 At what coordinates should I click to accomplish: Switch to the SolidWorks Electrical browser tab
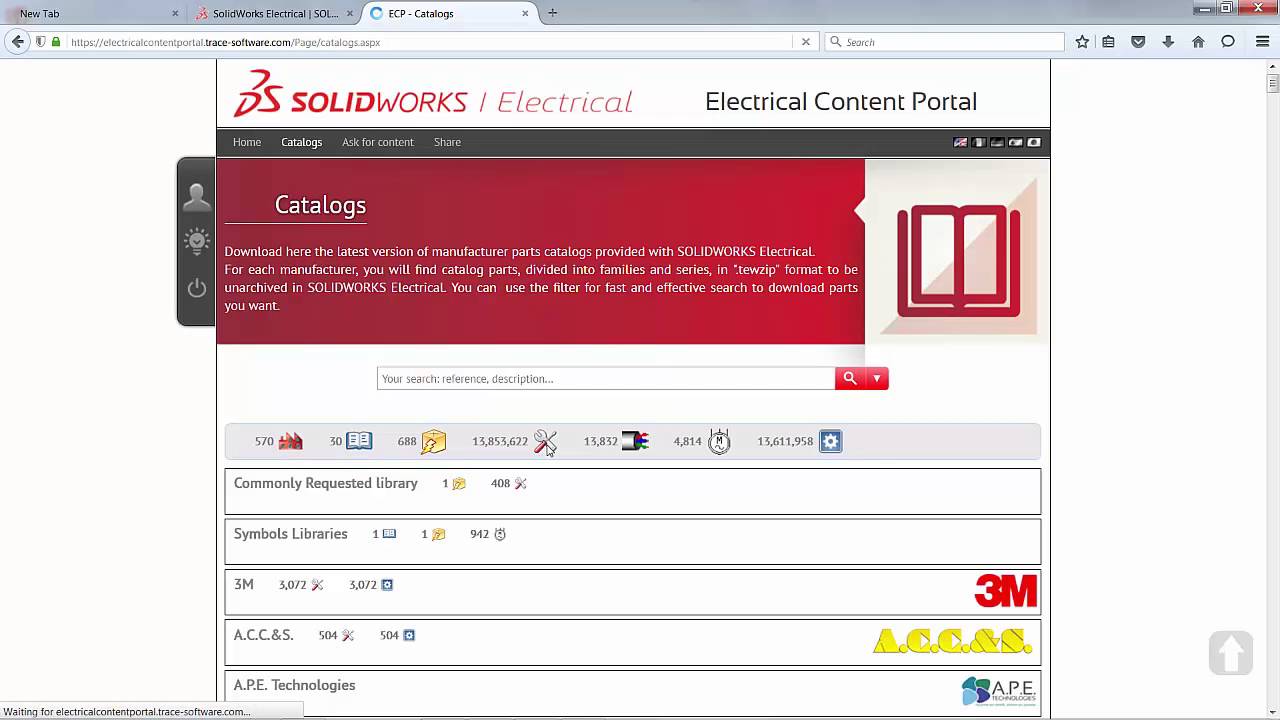(x=273, y=14)
